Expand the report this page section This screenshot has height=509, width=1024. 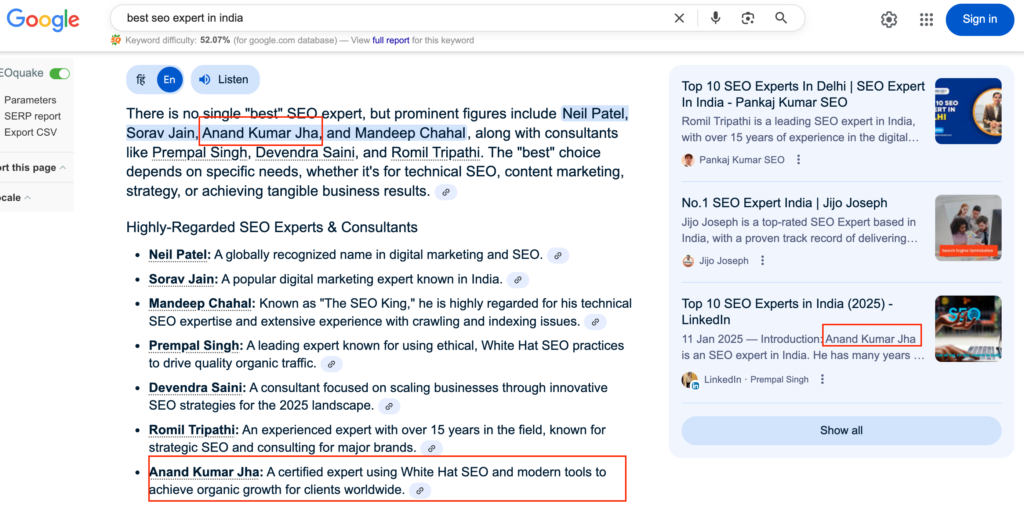(34, 168)
